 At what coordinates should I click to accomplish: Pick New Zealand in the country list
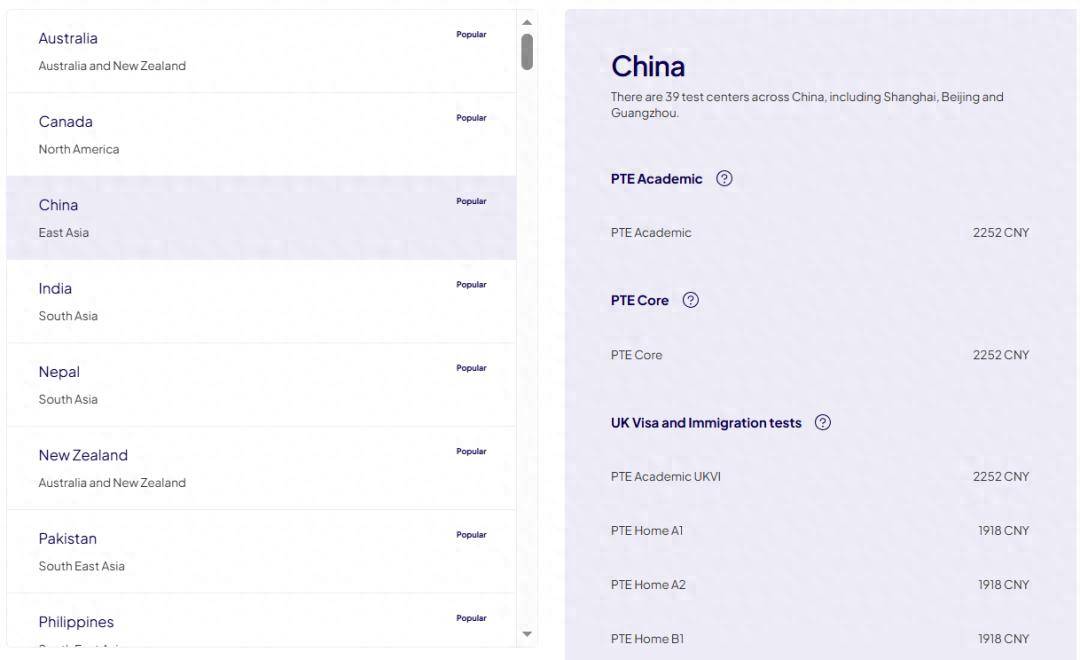click(x=261, y=468)
